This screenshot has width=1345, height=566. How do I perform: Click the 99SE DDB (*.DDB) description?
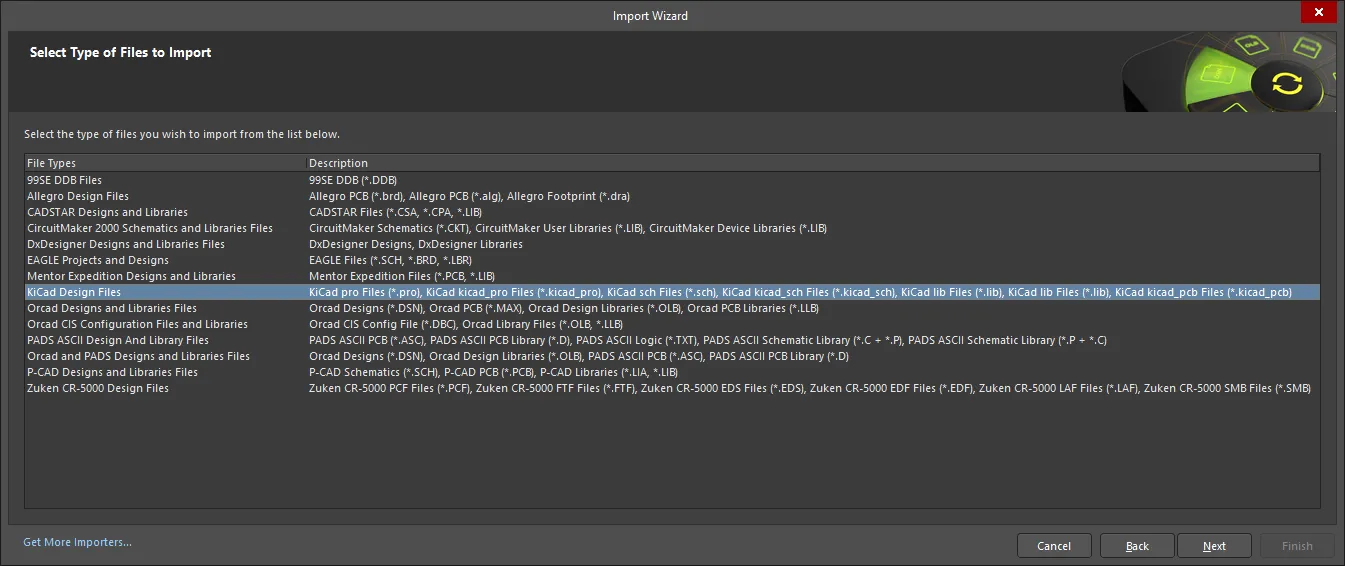tap(353, 180)
